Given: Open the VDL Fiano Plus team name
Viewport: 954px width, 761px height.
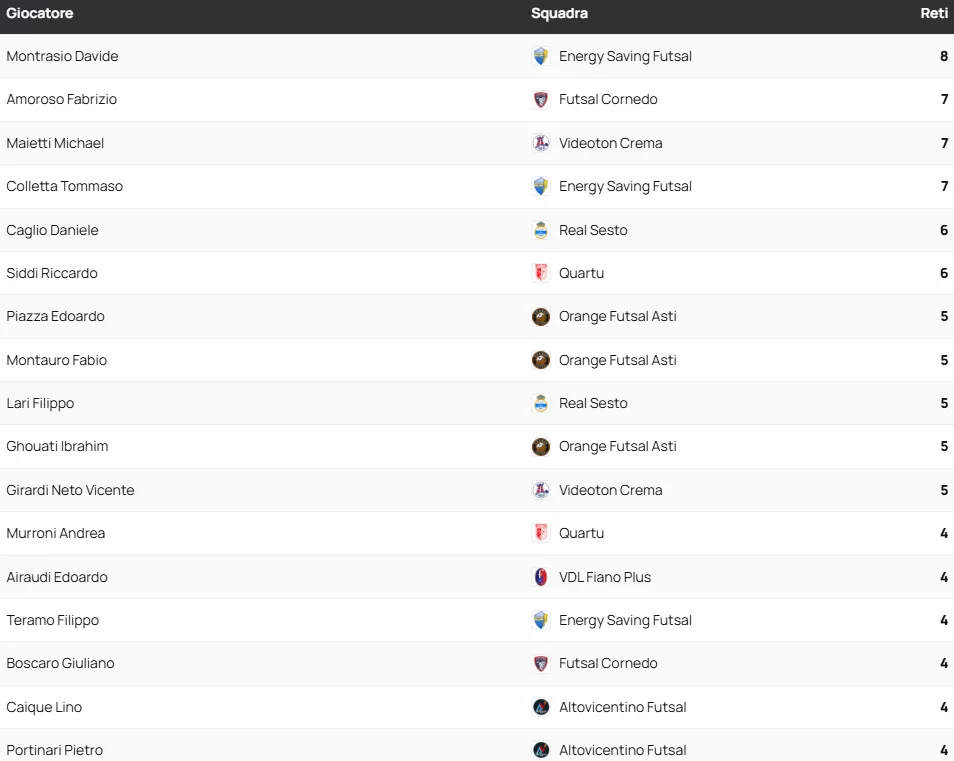Looking at the screenshot, I should [605, 577].
